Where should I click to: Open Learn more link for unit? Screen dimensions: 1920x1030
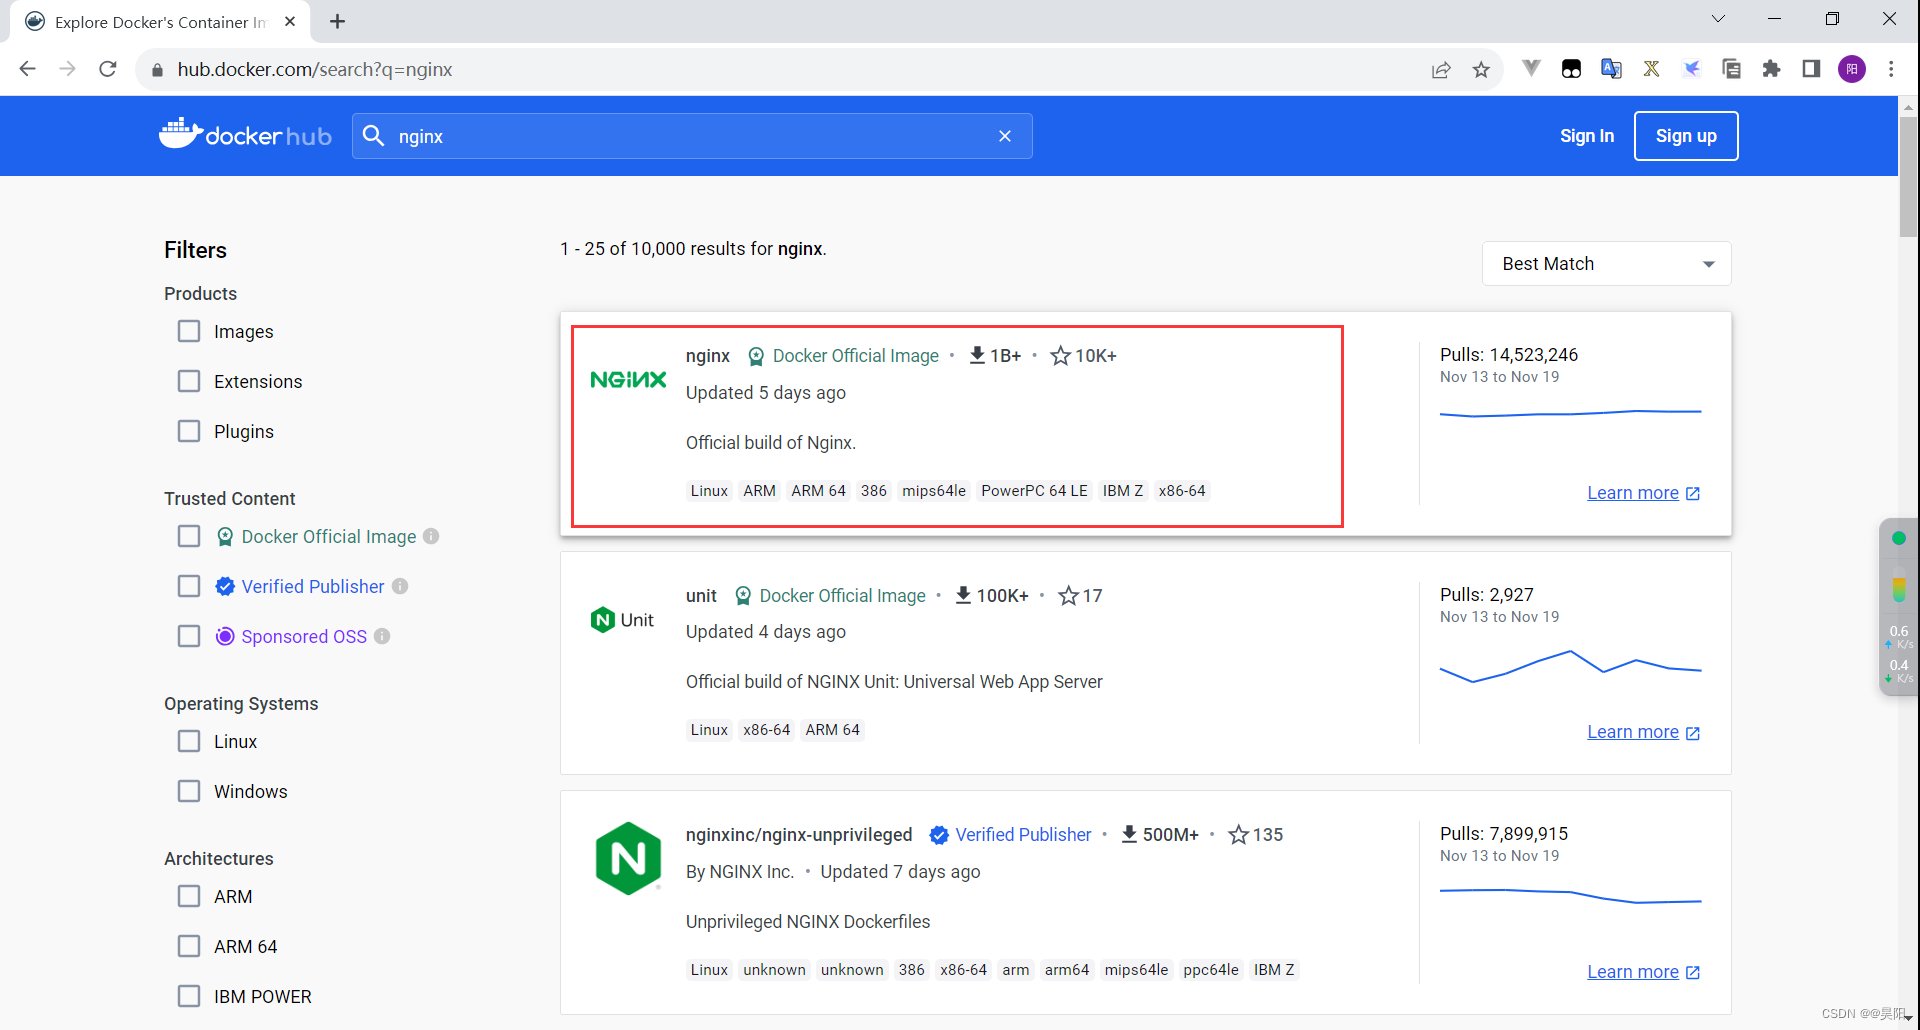coord(1643,732)
